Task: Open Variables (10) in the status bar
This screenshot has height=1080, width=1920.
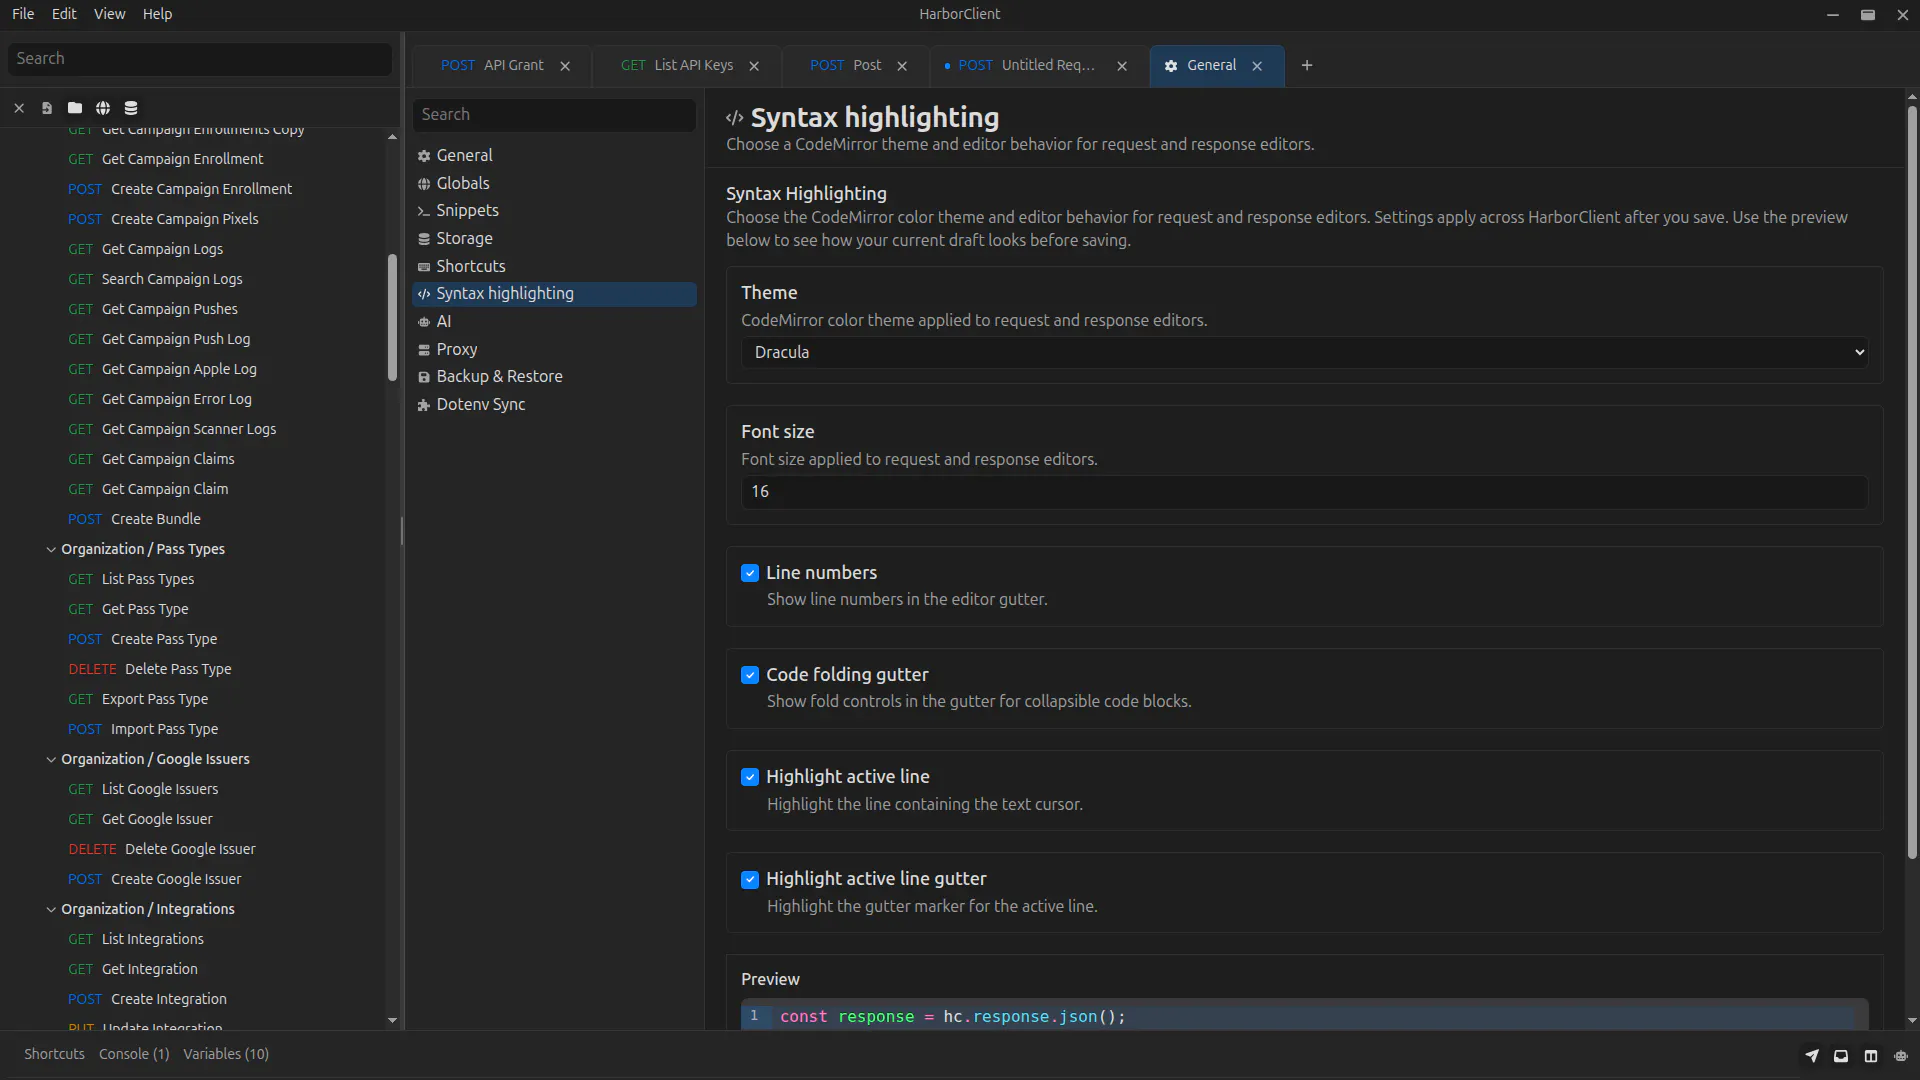Action: (226, 1054)
